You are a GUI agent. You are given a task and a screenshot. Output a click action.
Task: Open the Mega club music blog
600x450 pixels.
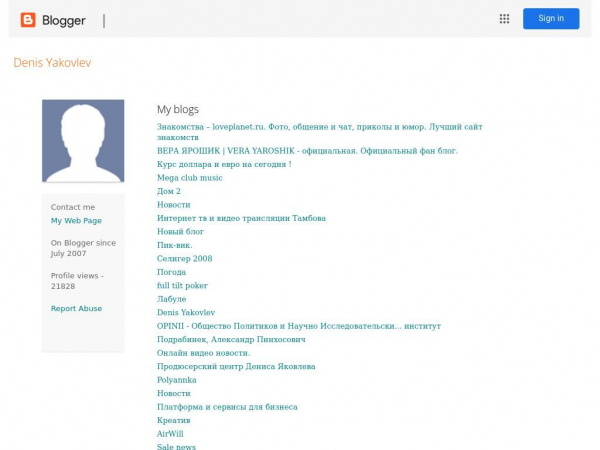click(189, 178)
